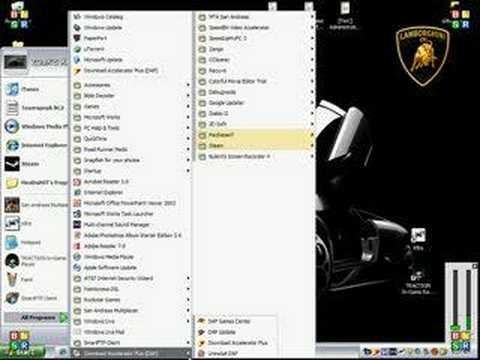Image resolution: width=480 pixels, height=360 pixels.
Task: Adjust the left volume meter slider
Action: point(455,300)
